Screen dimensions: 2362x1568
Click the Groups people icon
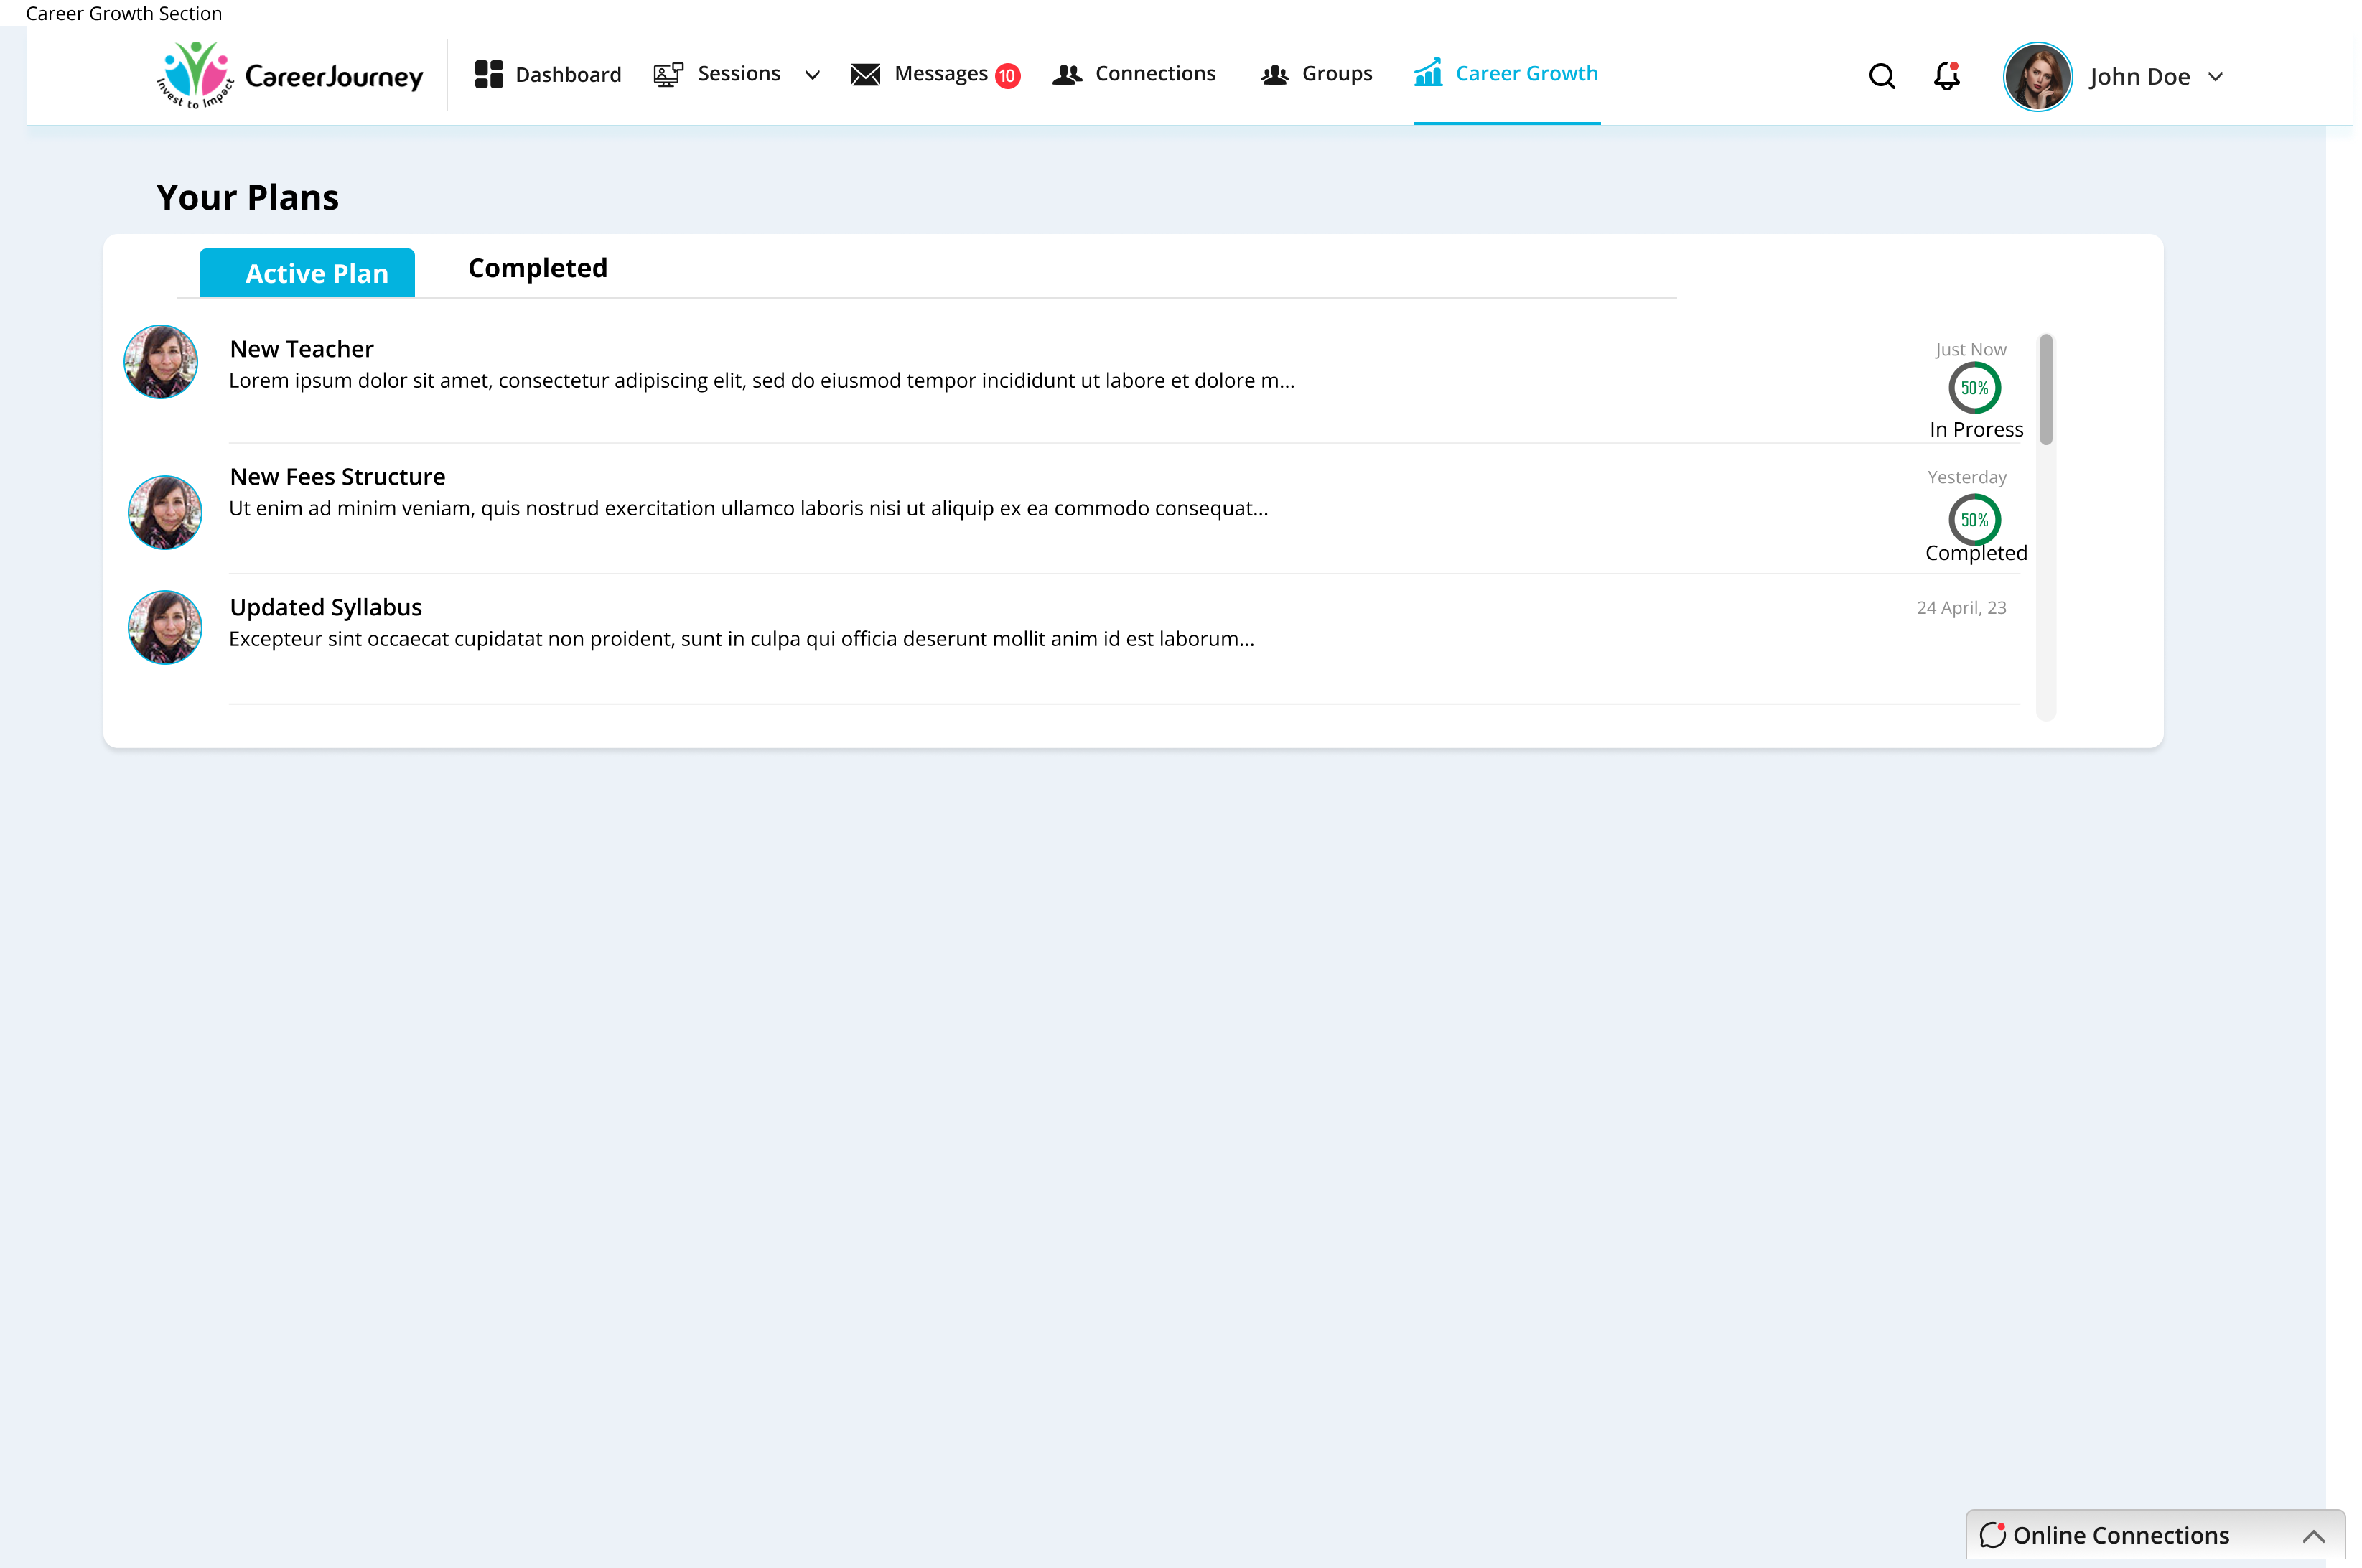(1274, 74)
